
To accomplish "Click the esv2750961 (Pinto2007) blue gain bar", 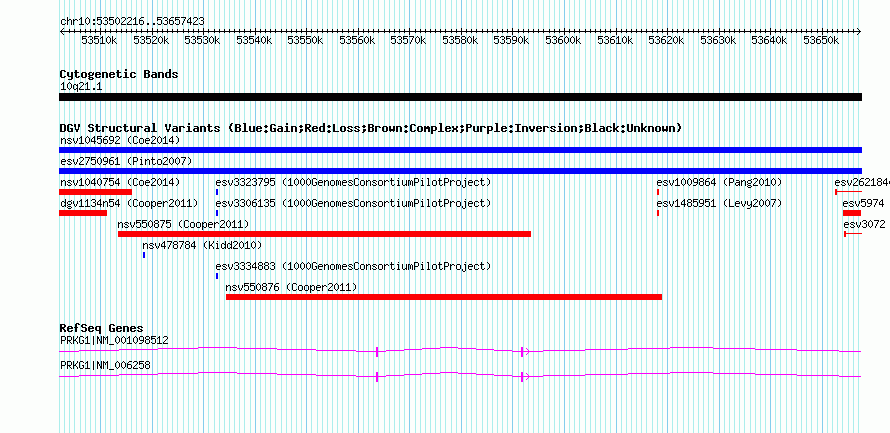I will tap(460, 171).
